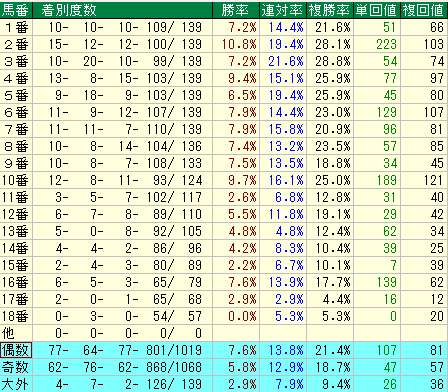Click the 109/ 139 count in 1番 row
This screenshot has height=392, width=448.
(x=174, y=27)
